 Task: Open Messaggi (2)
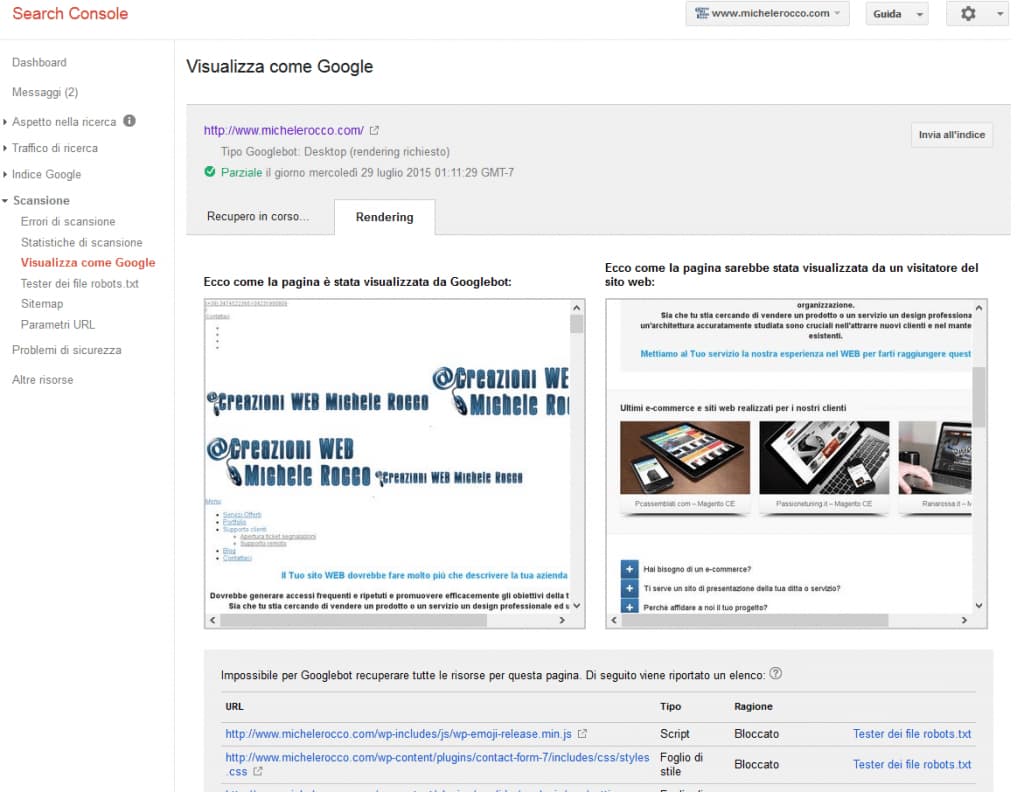pos(45,92)
